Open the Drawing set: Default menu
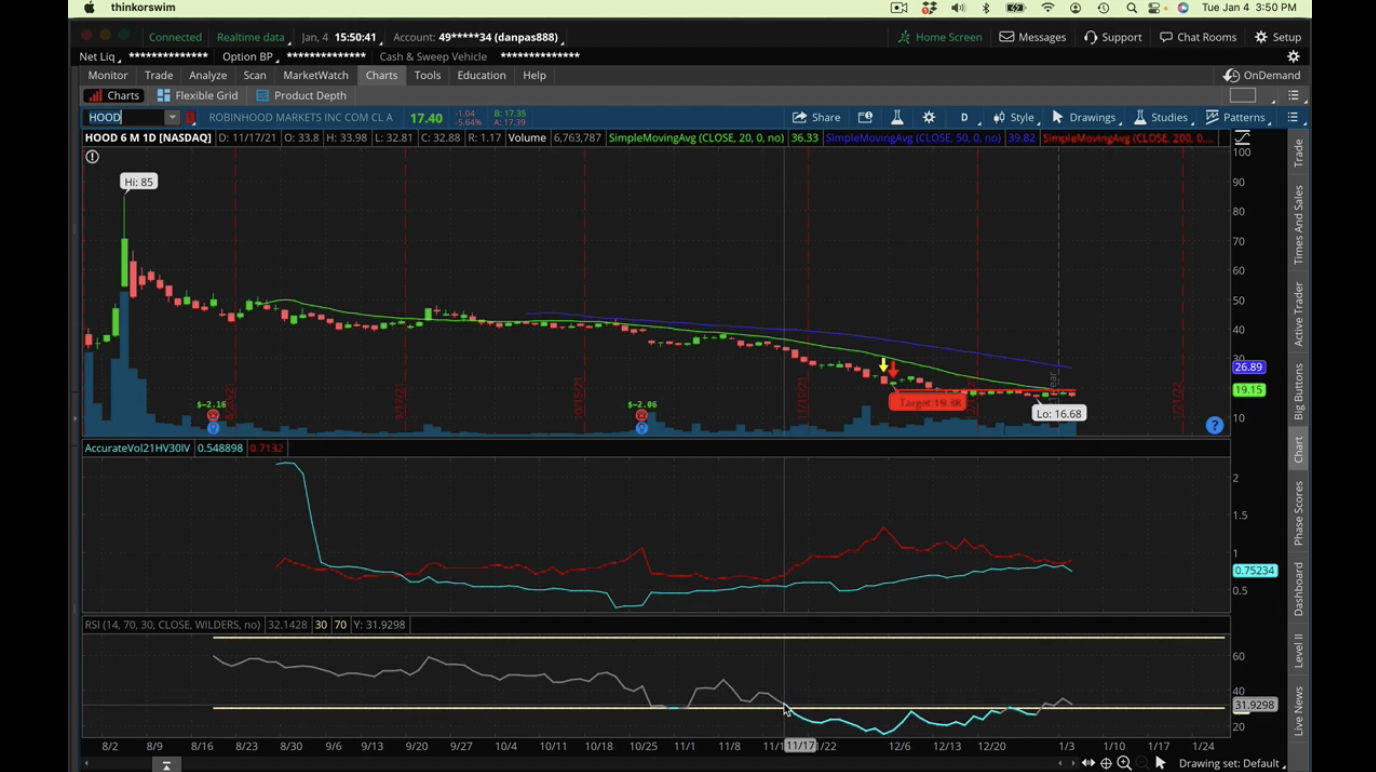Image resolution: width=1376 pixels, height=772 pixels. pyautogui.click(x=1232, y=763)
